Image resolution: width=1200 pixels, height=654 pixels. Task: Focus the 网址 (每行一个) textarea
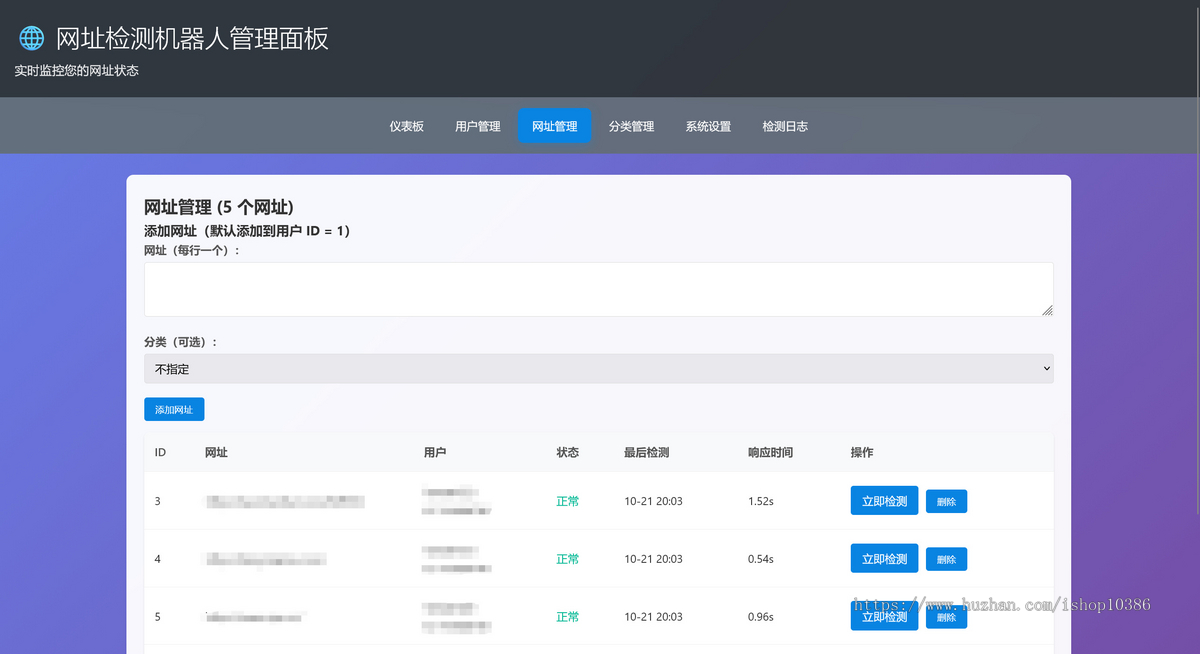click(599, 290)
